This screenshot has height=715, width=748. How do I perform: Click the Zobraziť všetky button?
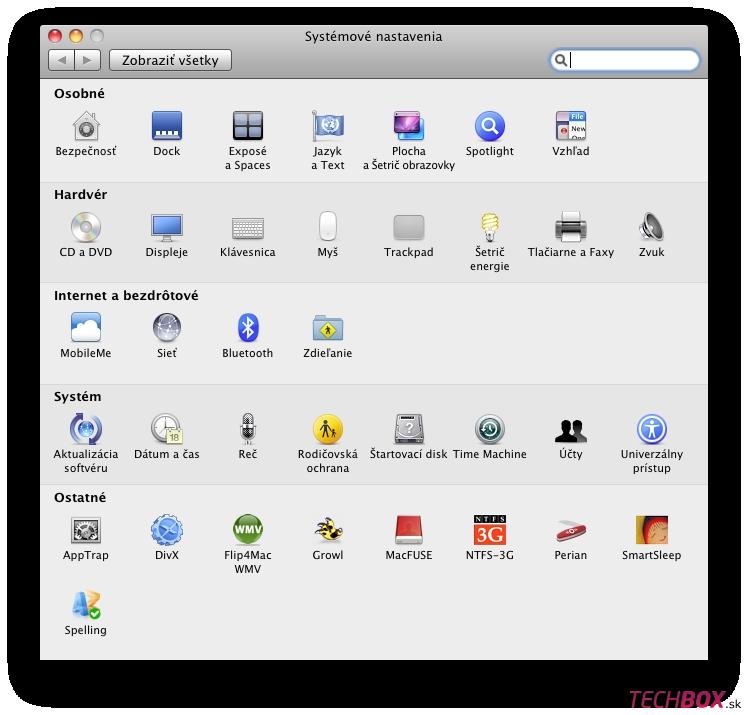170,60
